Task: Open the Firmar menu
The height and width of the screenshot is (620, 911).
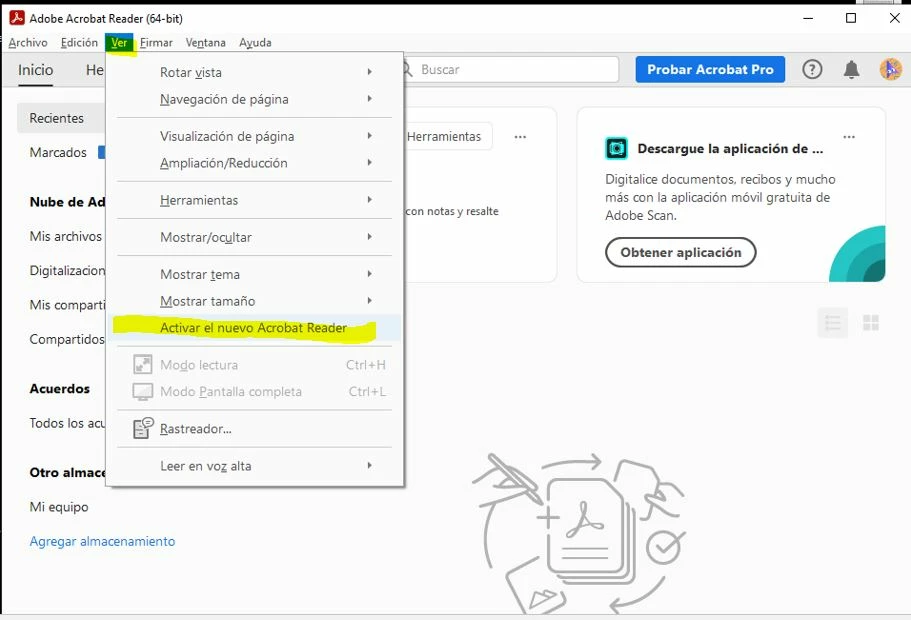Action: 156,42
